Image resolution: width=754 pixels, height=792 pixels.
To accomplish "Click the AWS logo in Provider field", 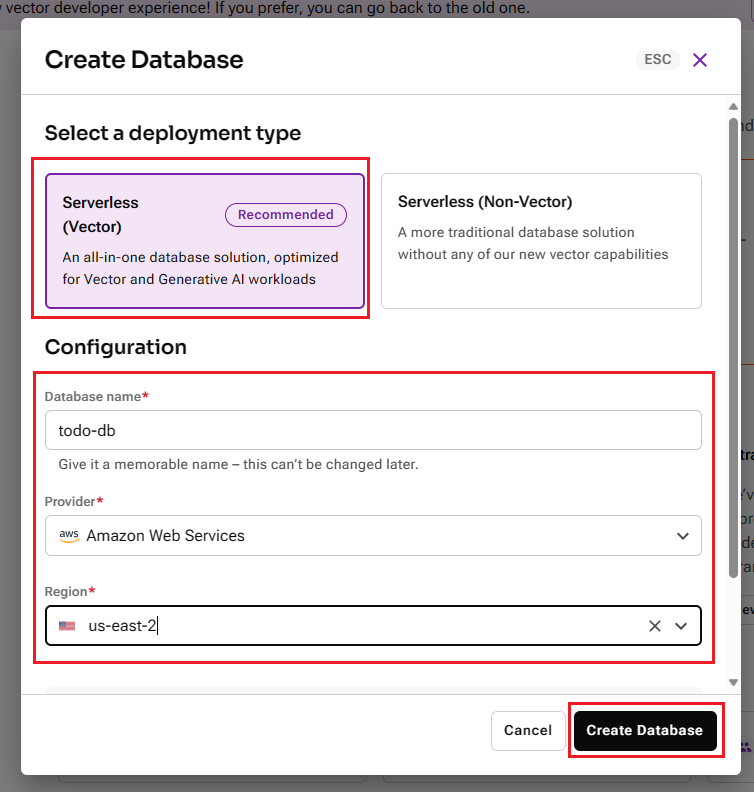I will [69, 535].
